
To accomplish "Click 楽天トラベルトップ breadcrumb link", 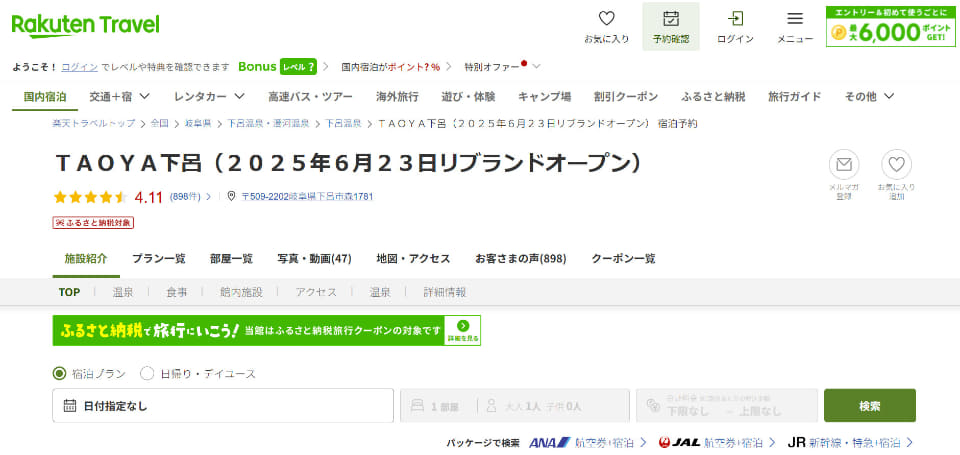I will [x=94, y=123].
